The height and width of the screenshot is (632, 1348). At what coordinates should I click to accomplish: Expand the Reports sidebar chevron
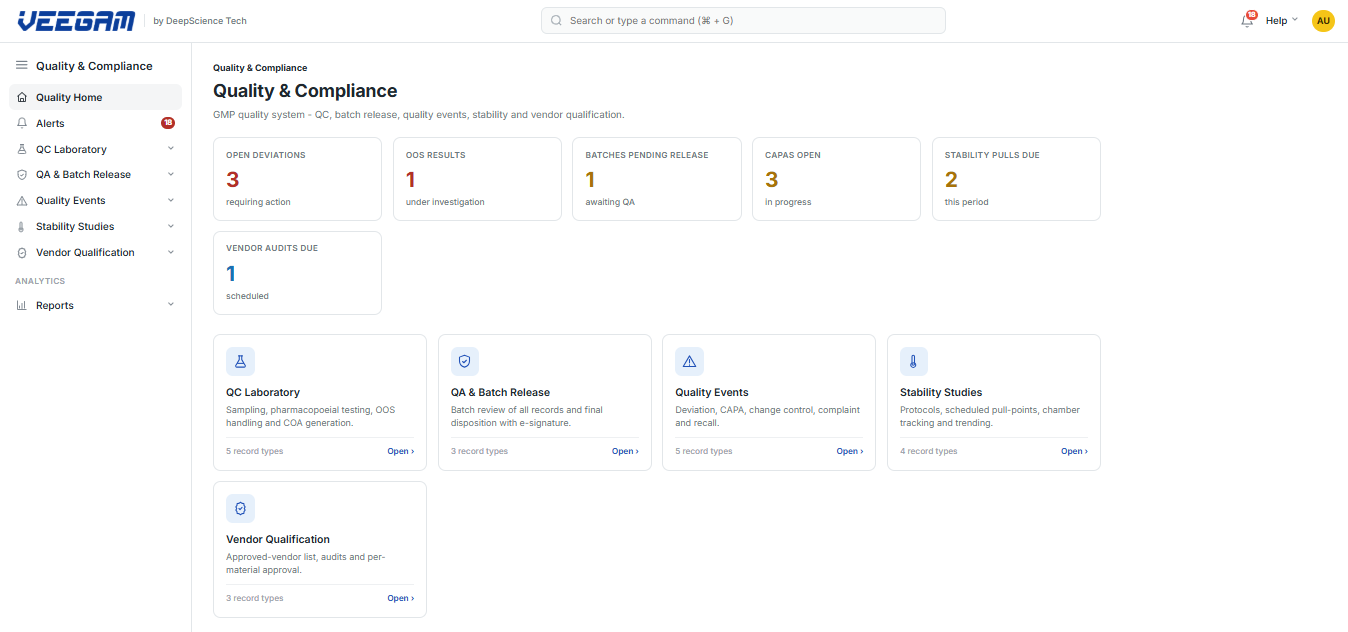click(171, 305)
